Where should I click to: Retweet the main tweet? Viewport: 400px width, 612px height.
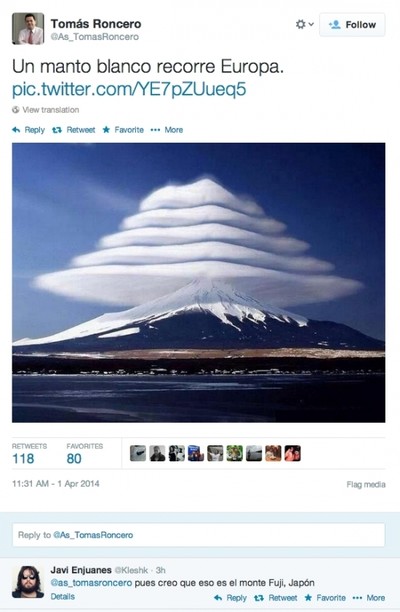pyautogui.click(x=74, y=130)
